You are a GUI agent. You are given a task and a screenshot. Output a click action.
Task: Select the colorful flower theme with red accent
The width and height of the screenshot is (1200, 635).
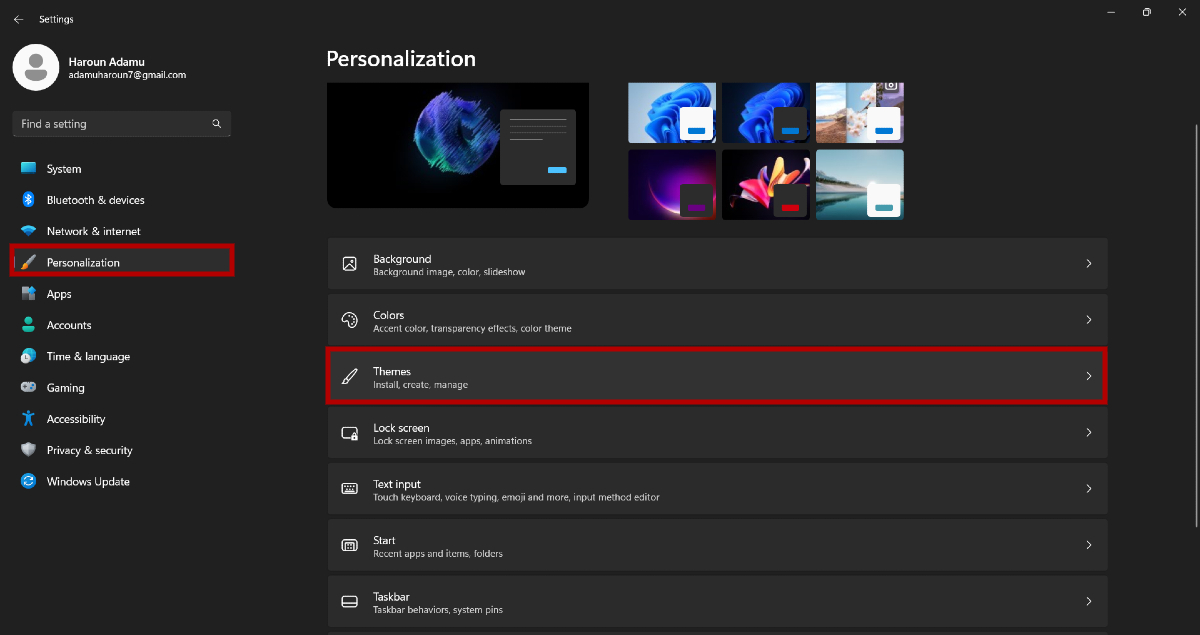coord(766,185)
